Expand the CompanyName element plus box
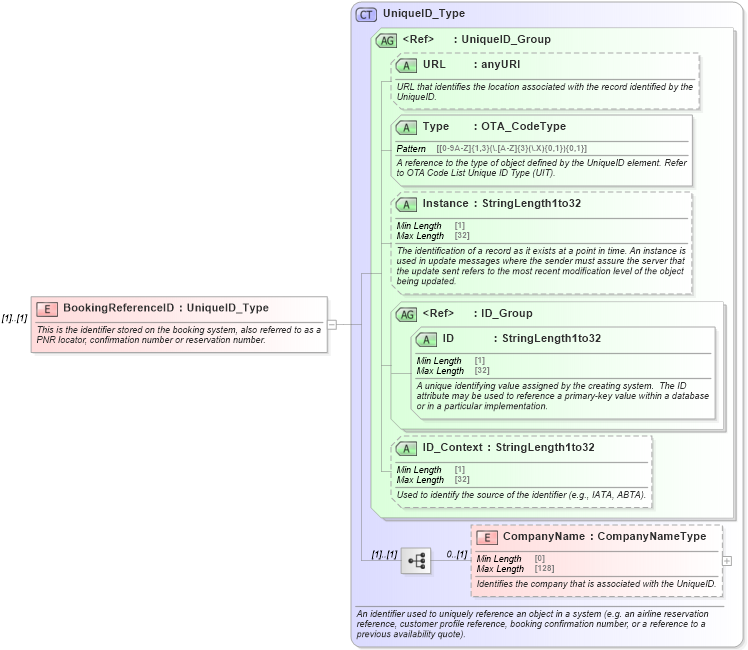 tap(727, 561)
